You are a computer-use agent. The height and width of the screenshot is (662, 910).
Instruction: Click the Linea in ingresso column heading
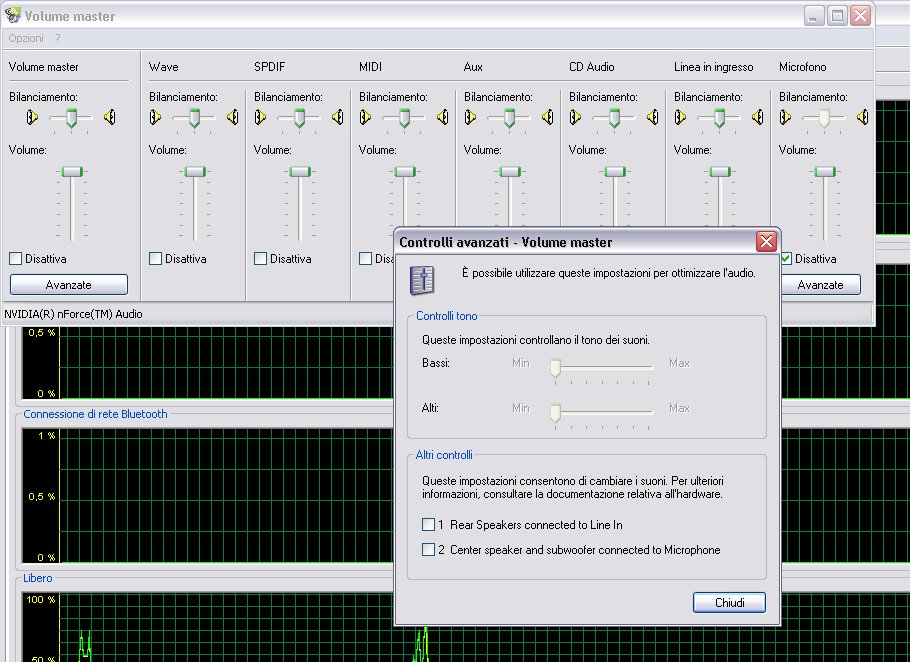pos(714,67)
